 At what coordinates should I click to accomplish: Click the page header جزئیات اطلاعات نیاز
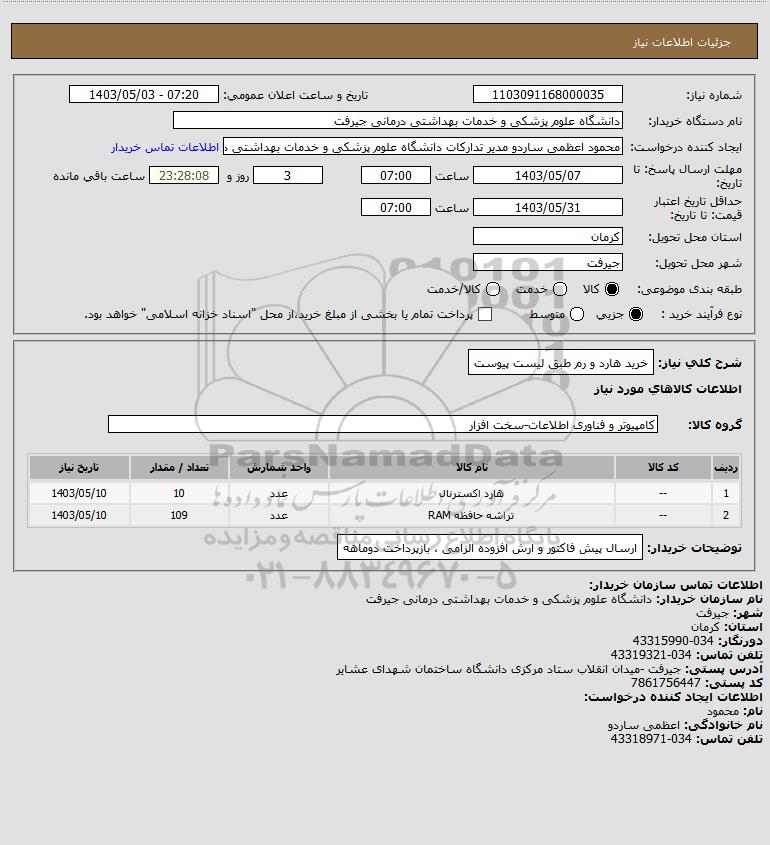[681, 42]
